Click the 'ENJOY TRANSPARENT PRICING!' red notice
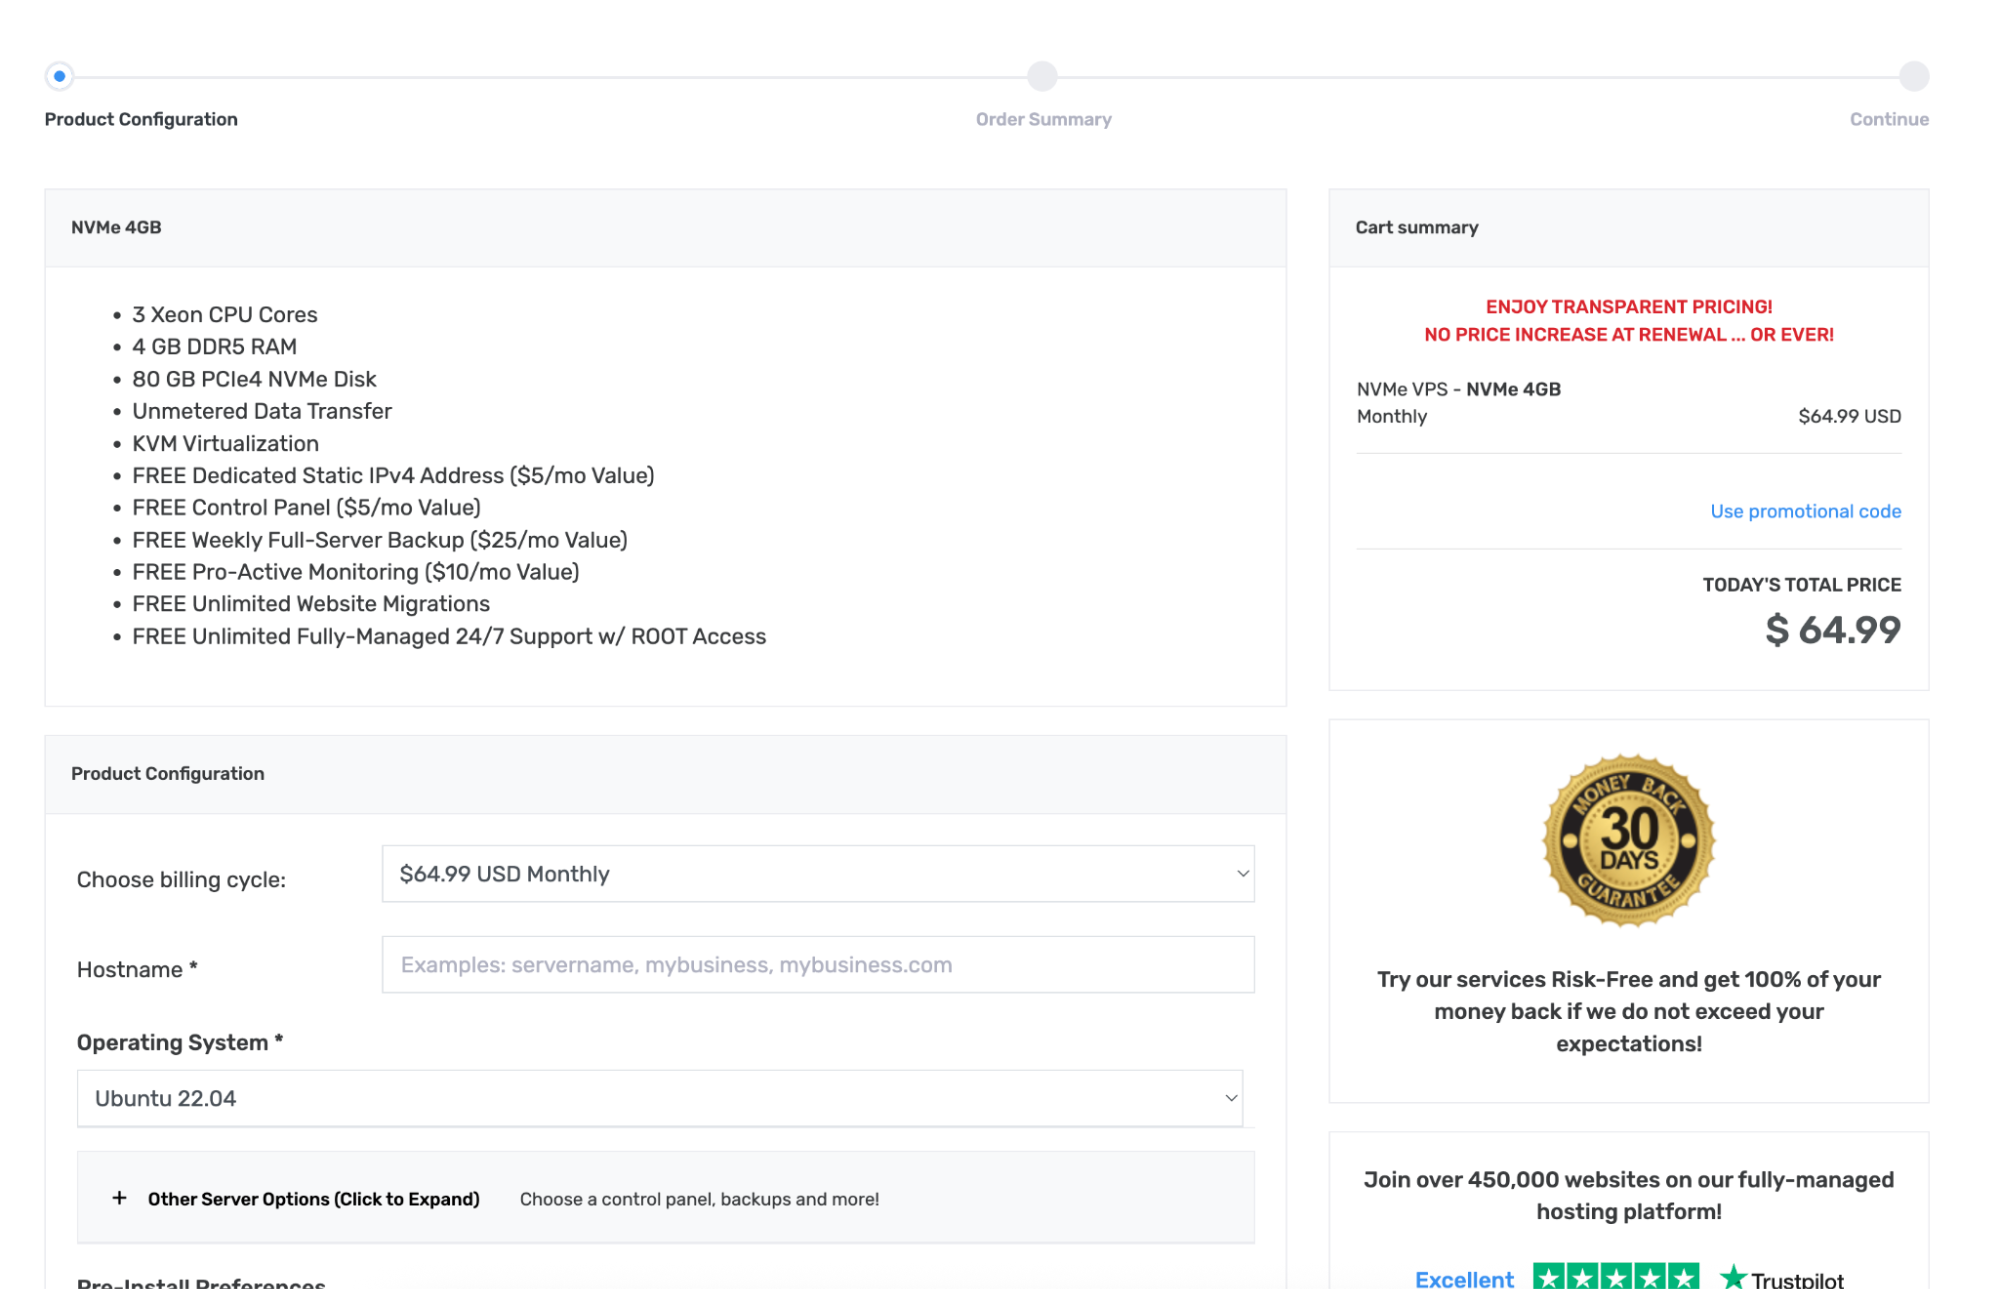The height and width of the screenshot is (1290, 1999). tap(1629, 307)
